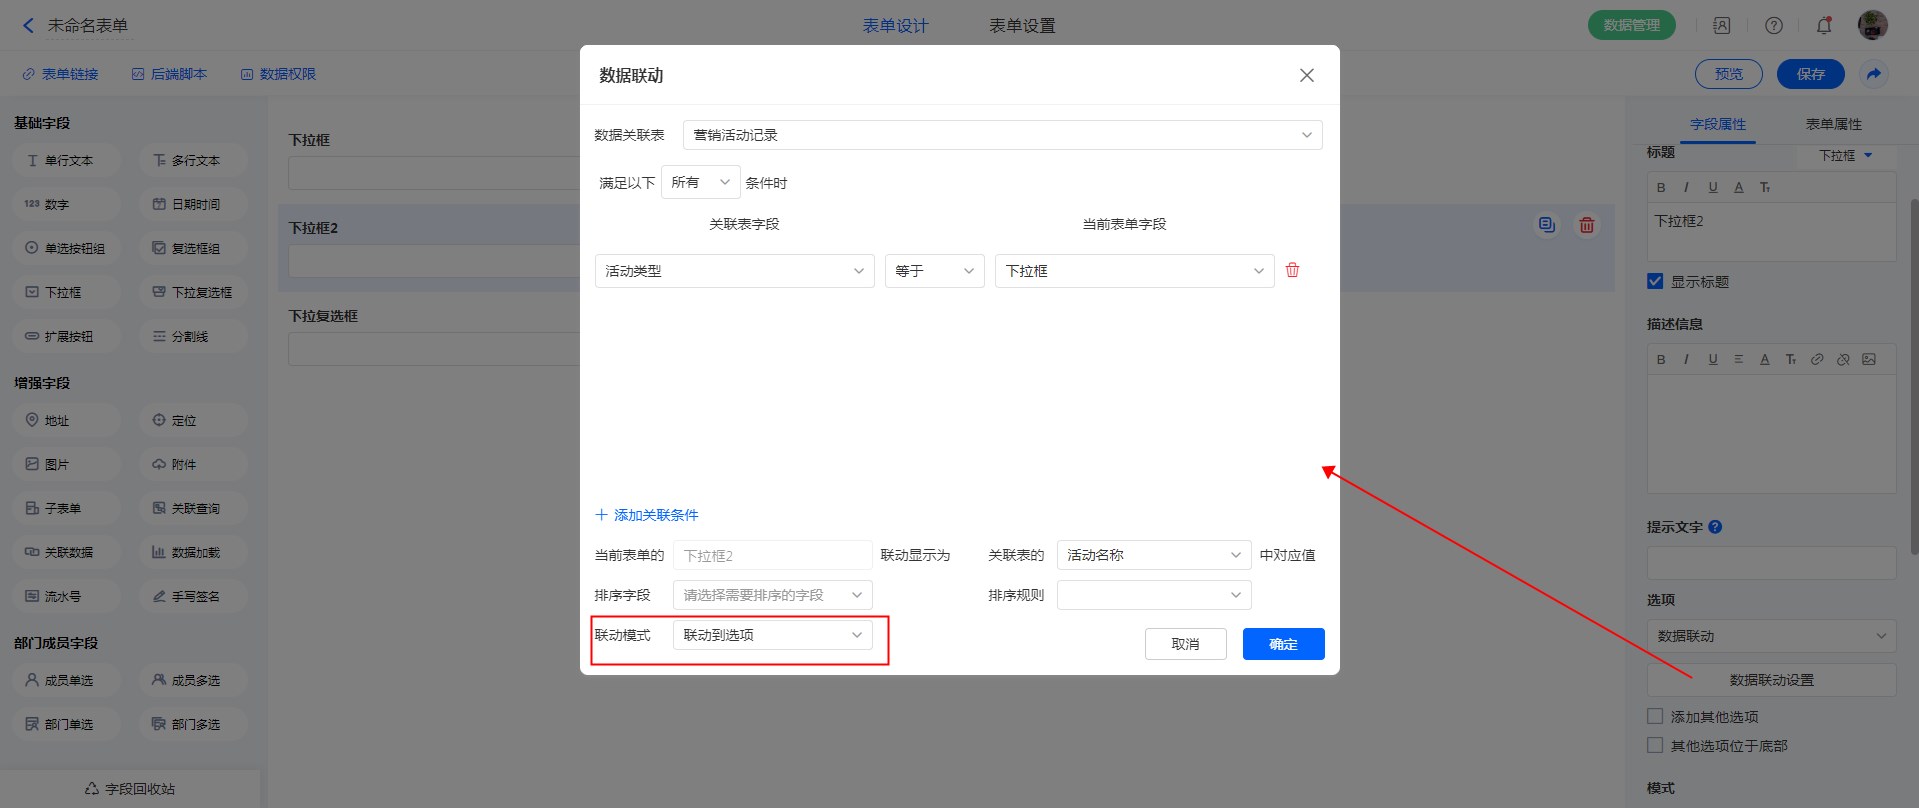Switch to the 表单设置 tab

pyautogui.click(x=1022, y=25)
